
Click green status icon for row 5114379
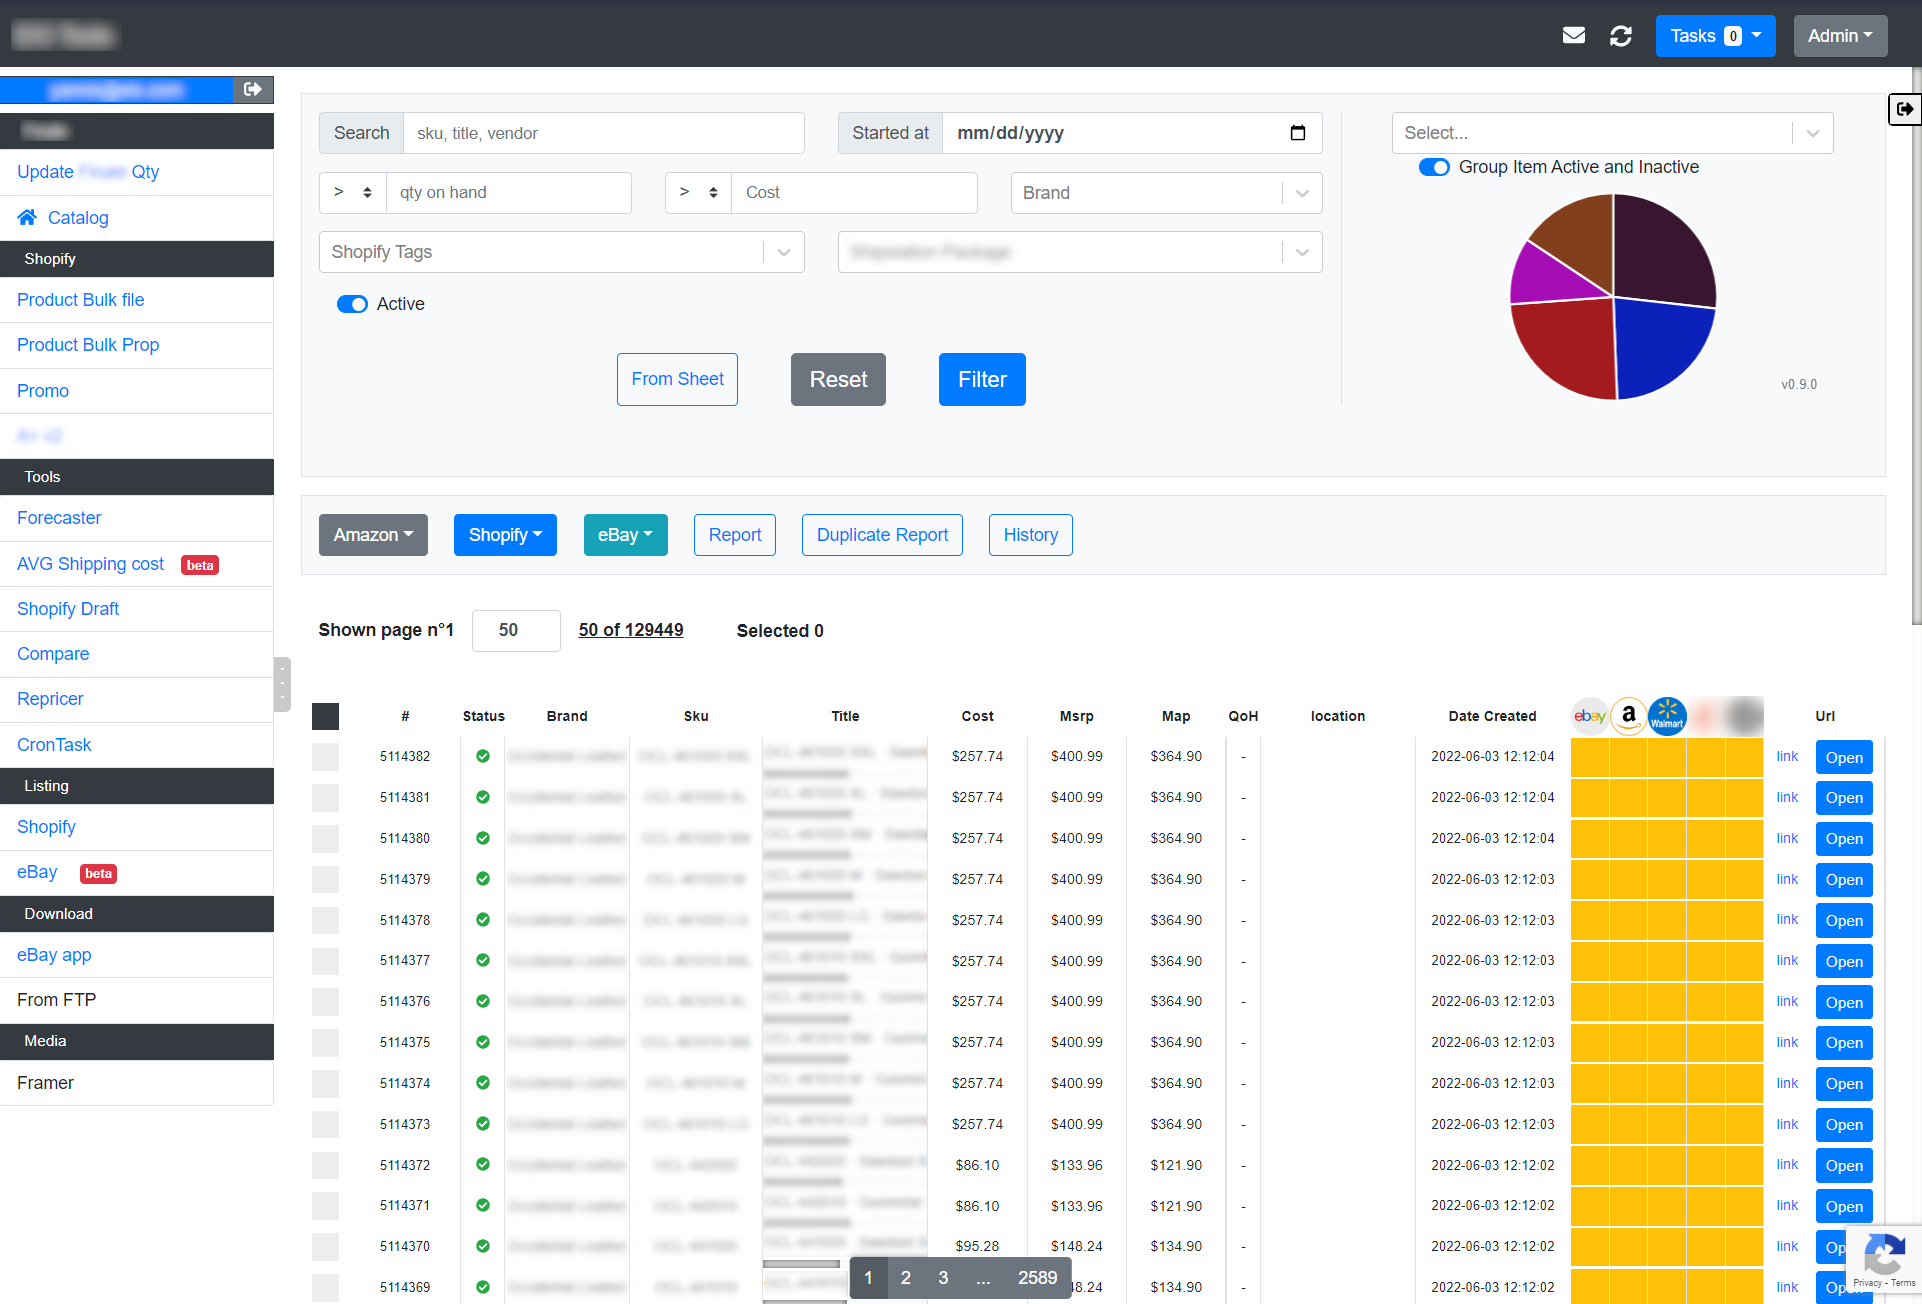[483, 879]
